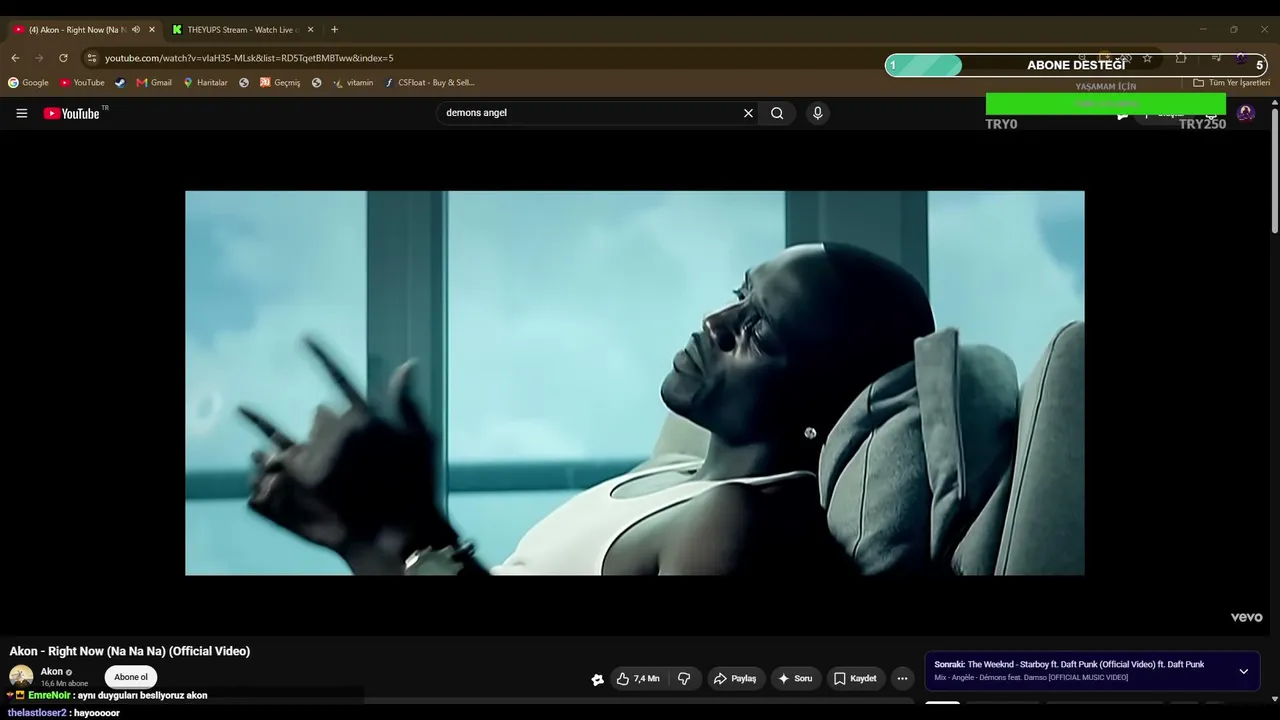Close the THEYUPS Stream tab

[x=311, y=30]
